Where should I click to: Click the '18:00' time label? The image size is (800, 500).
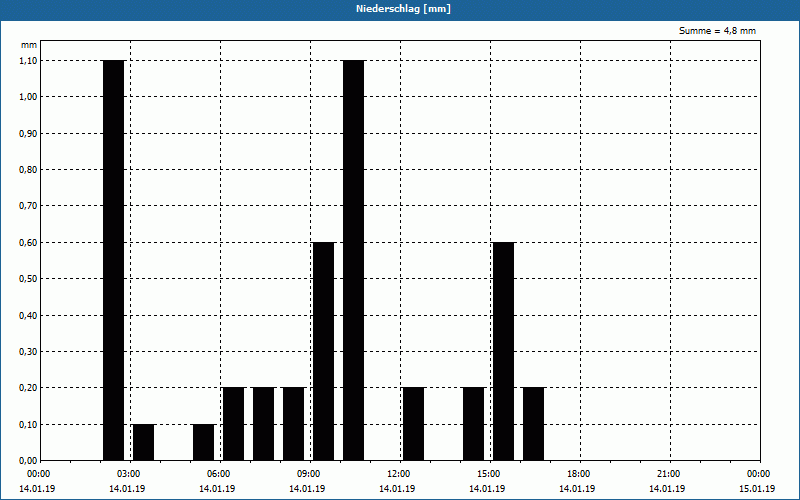579,474
